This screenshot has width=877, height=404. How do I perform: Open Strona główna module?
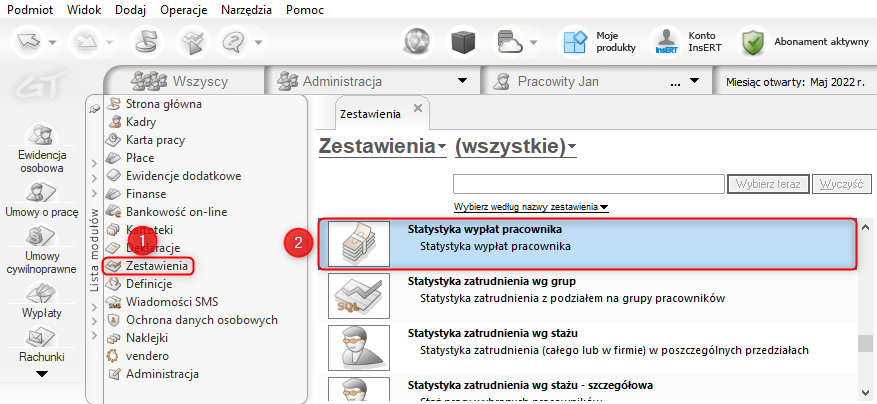click(155, 104)
